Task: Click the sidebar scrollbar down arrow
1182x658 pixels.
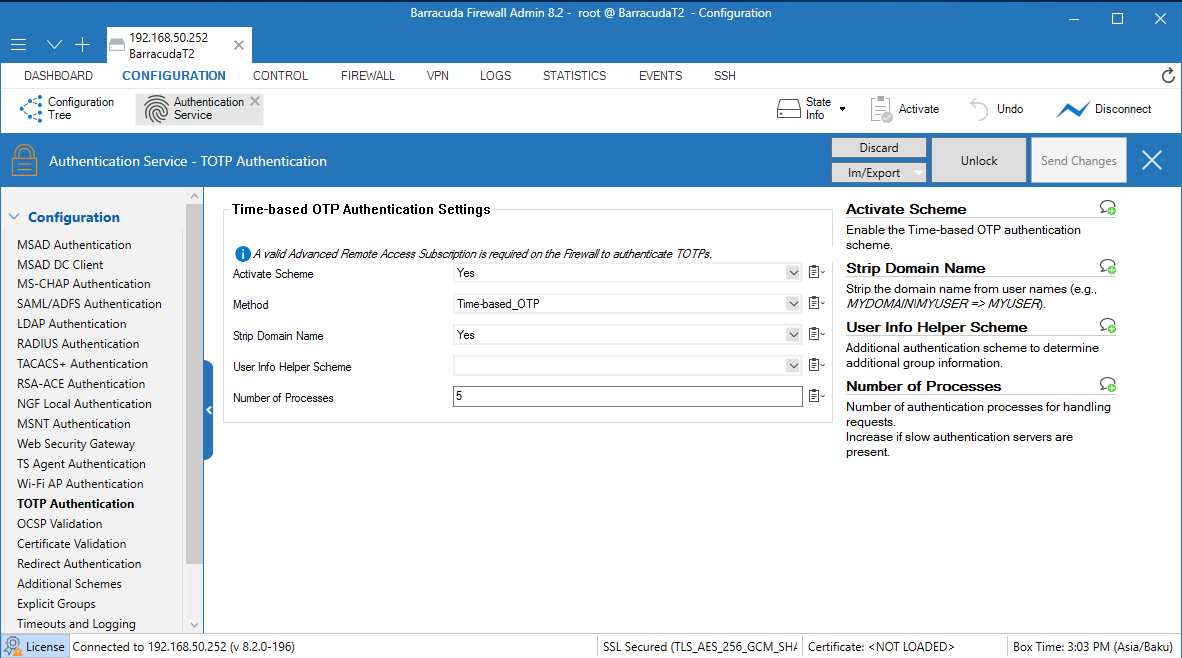Action: tap(194, 625)
